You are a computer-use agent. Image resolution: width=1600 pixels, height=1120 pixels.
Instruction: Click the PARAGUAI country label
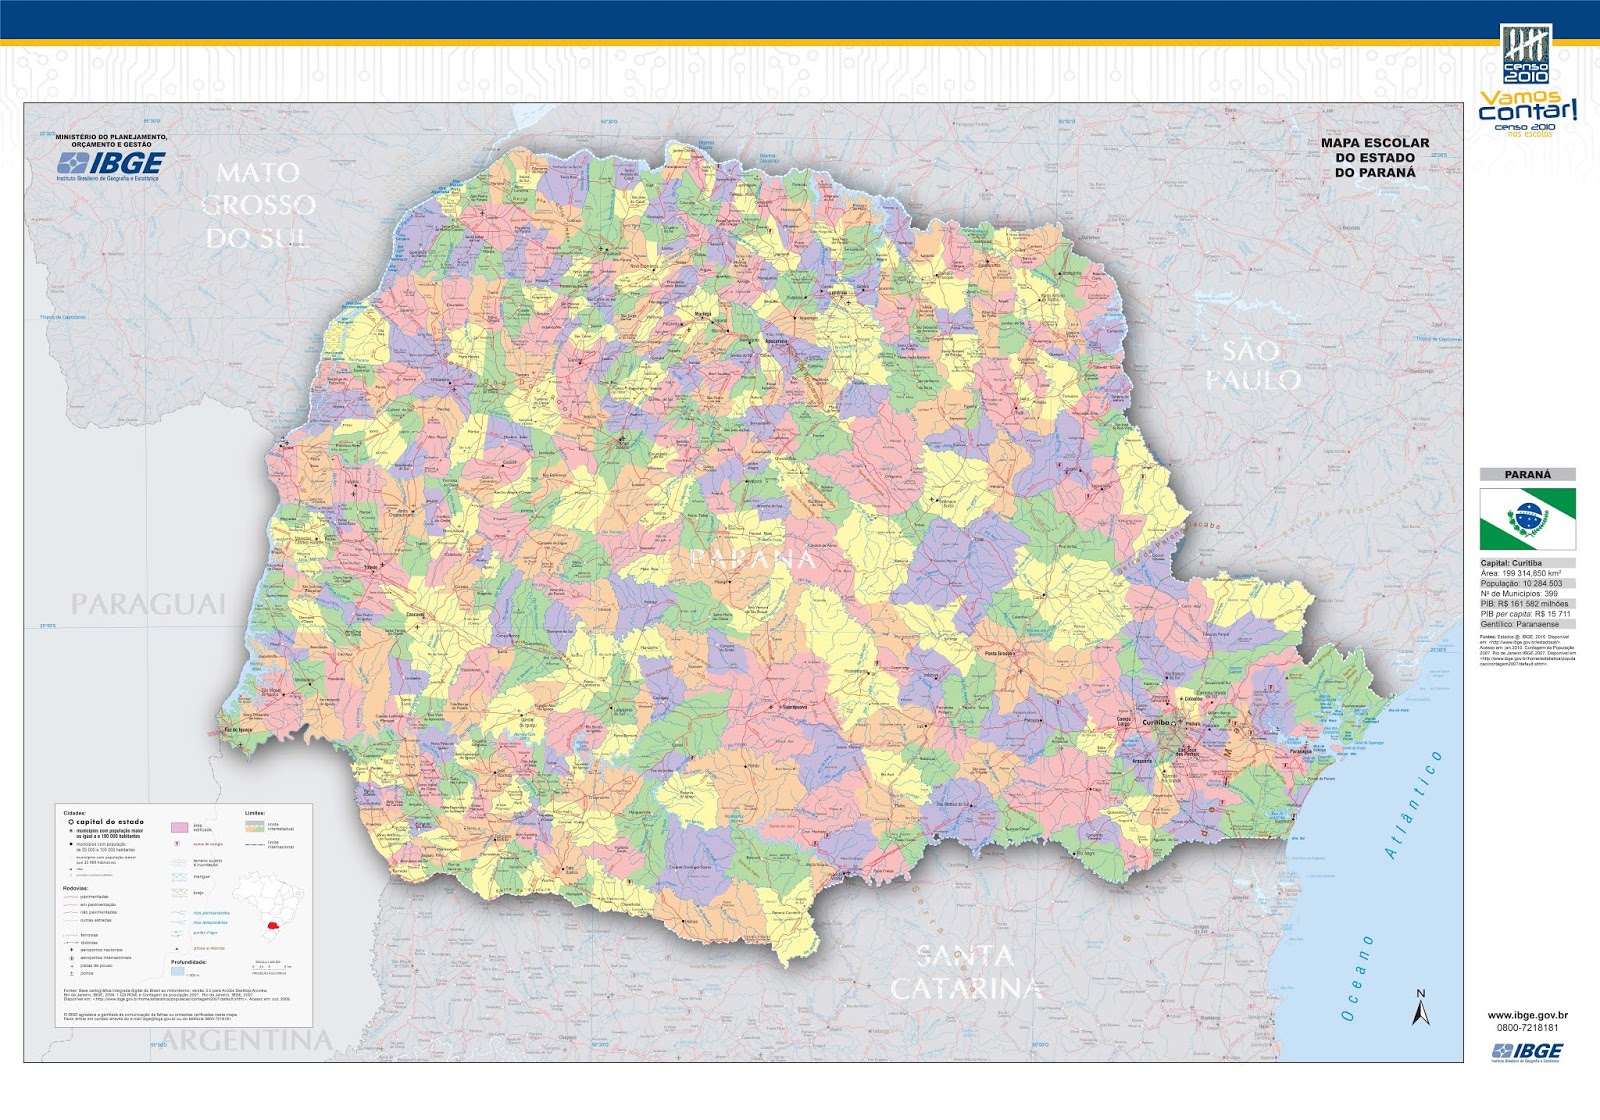148,604
